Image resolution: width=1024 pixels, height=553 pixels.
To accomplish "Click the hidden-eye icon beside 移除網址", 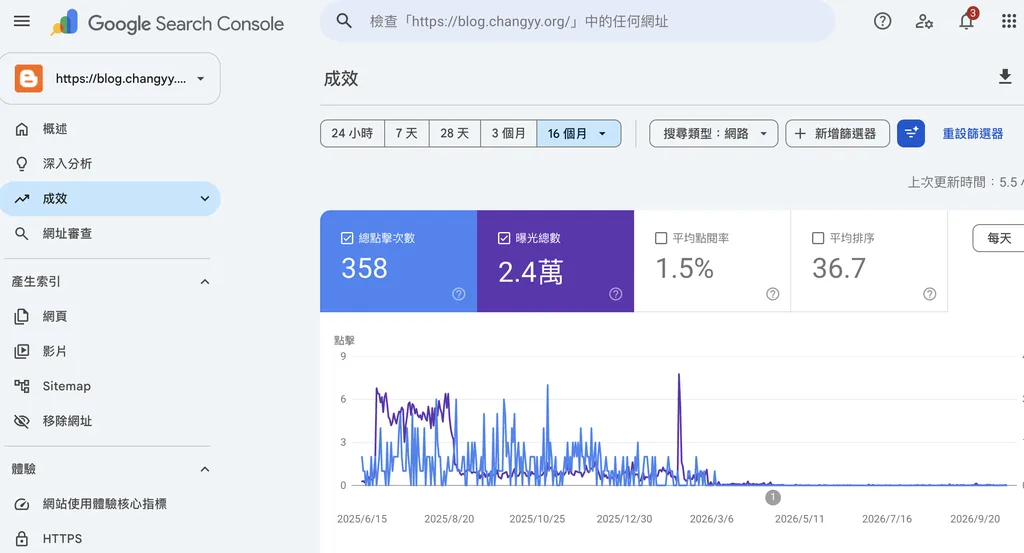I will pos(22,421).
